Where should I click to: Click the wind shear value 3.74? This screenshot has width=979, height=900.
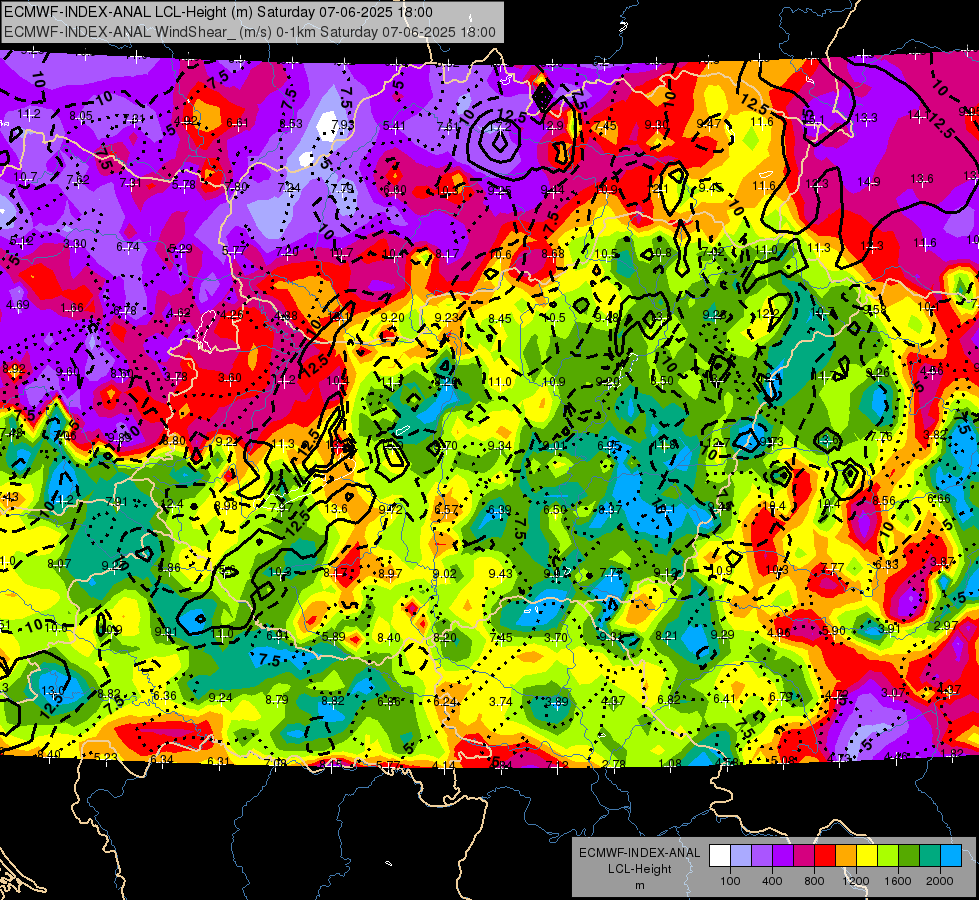[501, 702]
